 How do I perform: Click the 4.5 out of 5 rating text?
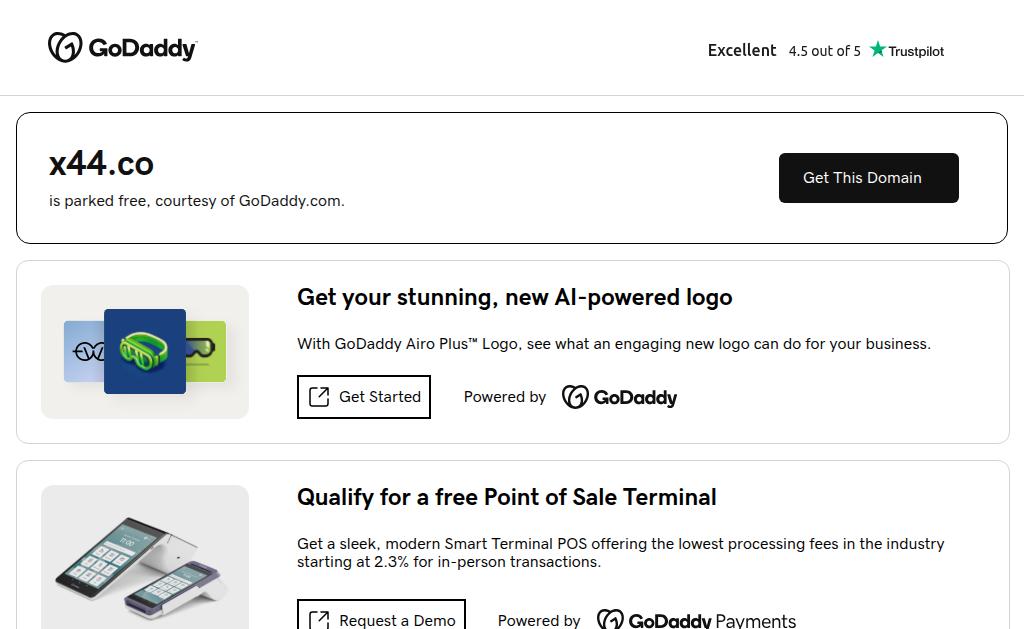point(824,51)
